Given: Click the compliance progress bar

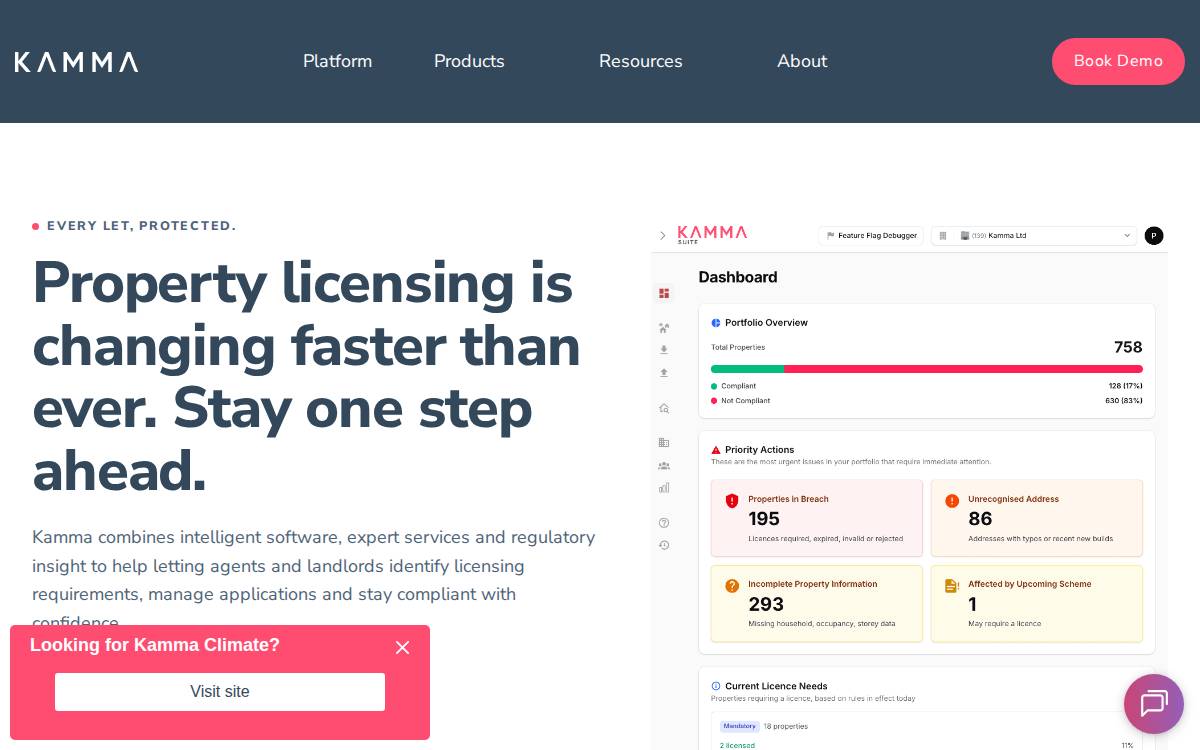Looking at the screenshot, I should click(x=927, y=369).
